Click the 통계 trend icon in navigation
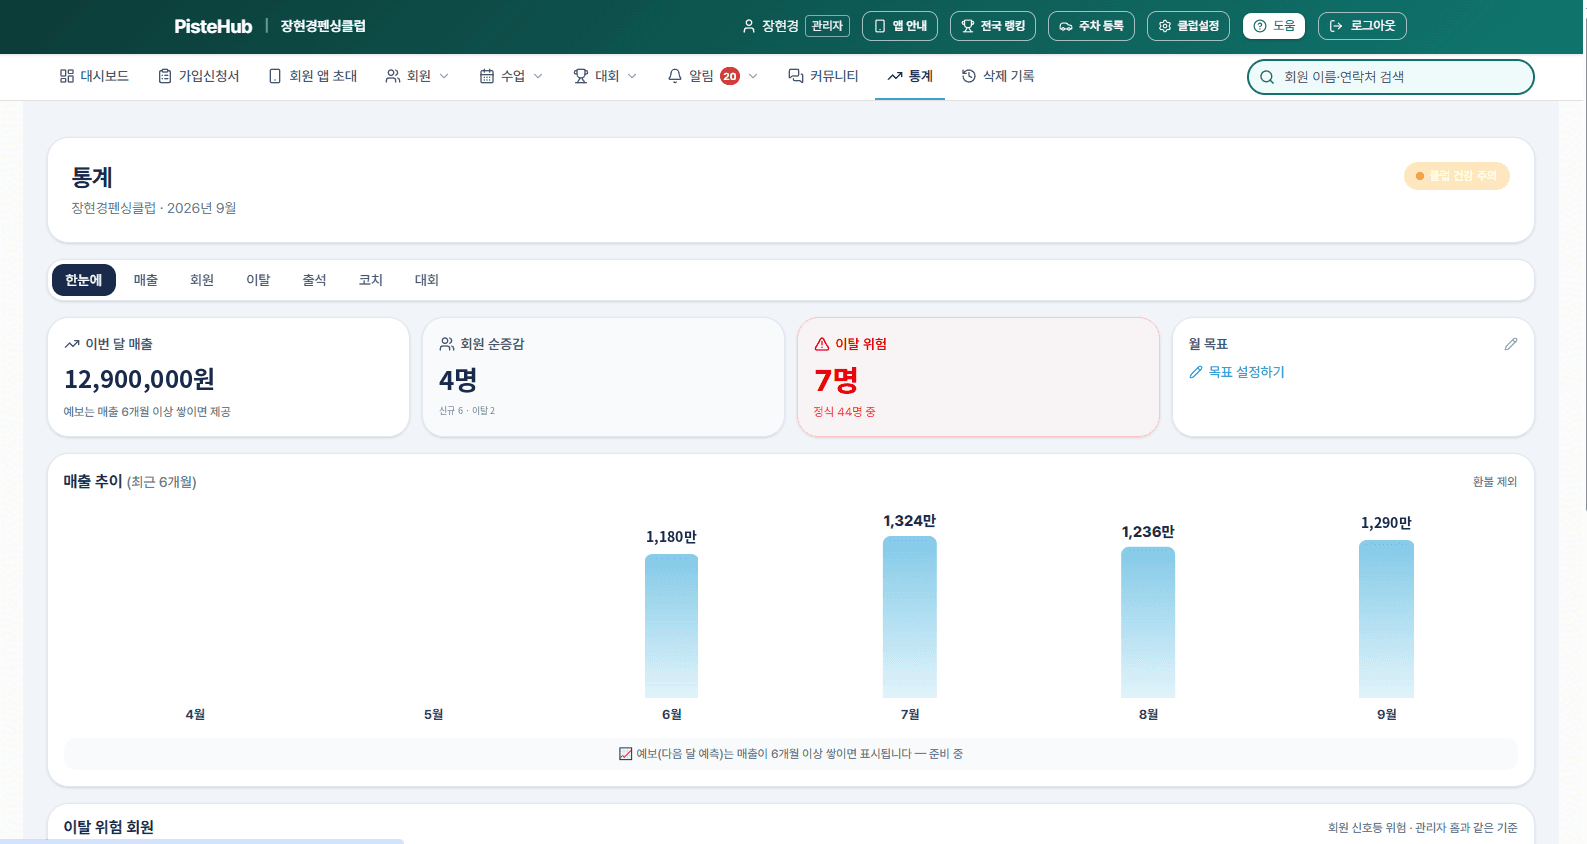Screen dimensions: 1587x844 pos(895,76)
